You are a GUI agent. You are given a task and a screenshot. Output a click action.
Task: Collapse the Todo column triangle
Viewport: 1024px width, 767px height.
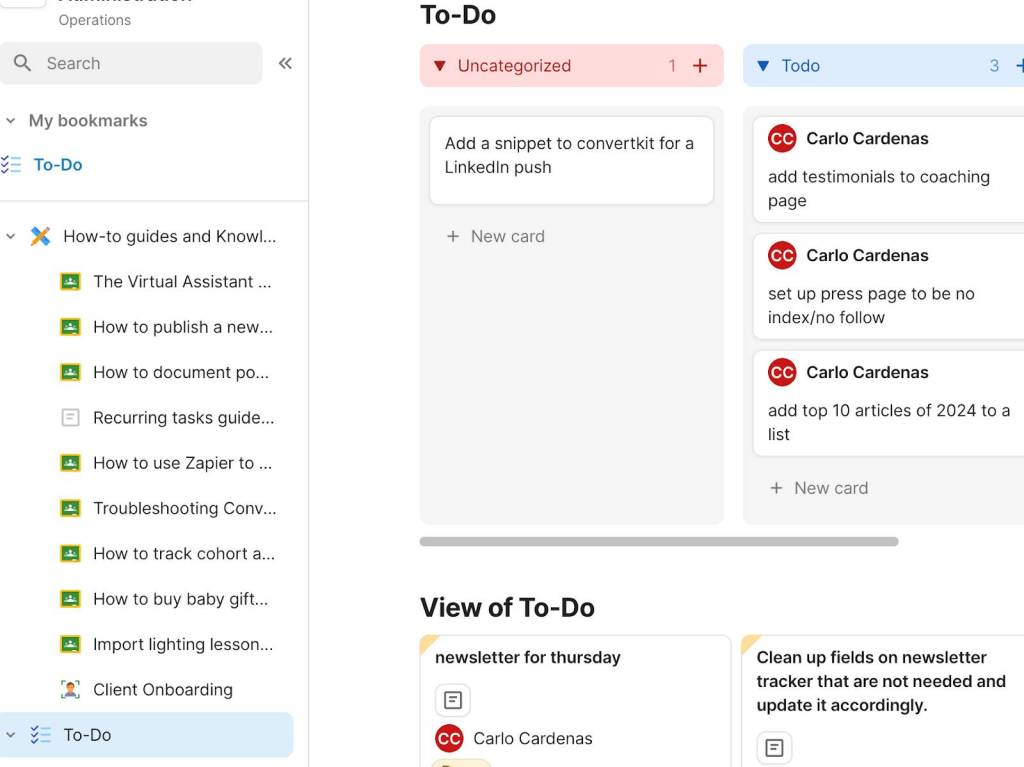[763, 65]
